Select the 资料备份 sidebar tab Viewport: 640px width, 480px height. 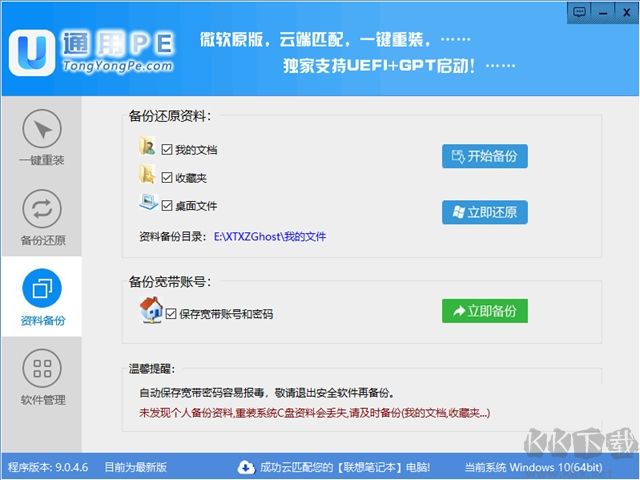42,298
